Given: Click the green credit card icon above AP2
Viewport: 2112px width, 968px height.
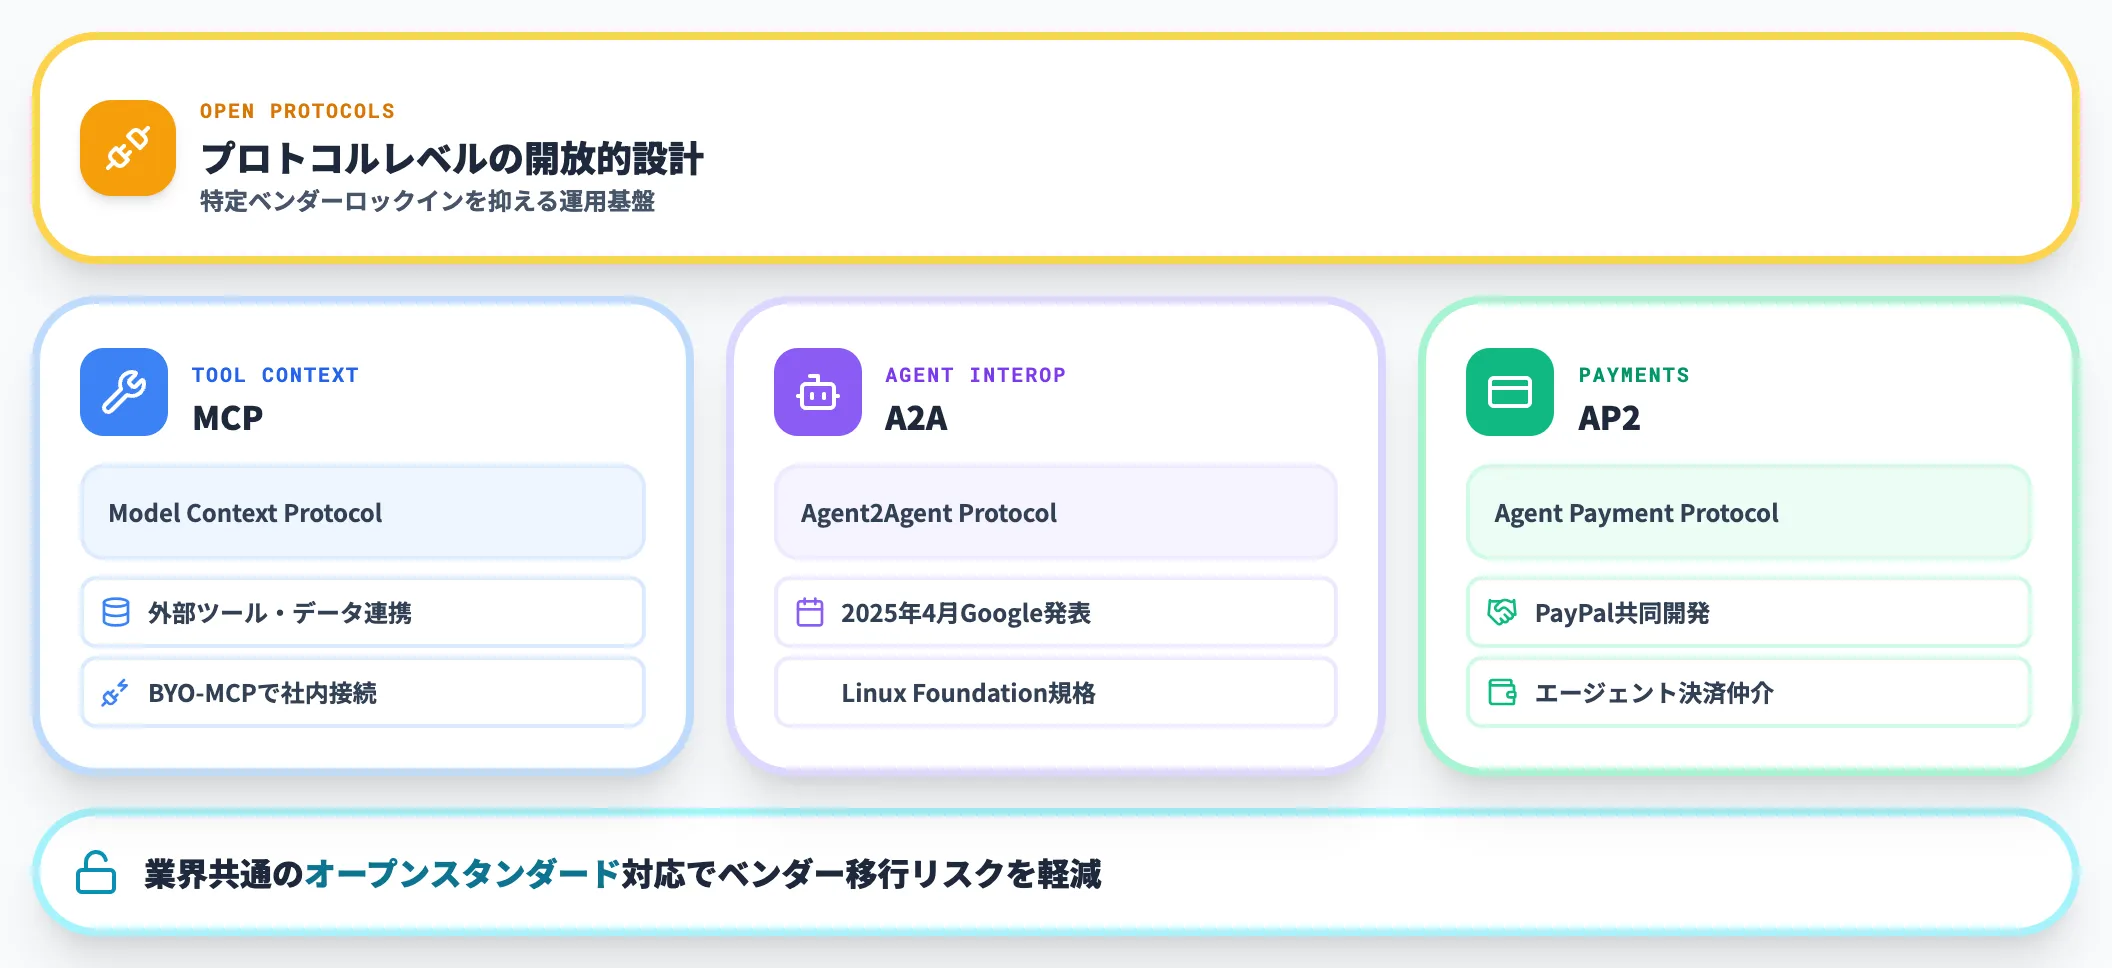Looking at the screenshot, I should 1508,392.
